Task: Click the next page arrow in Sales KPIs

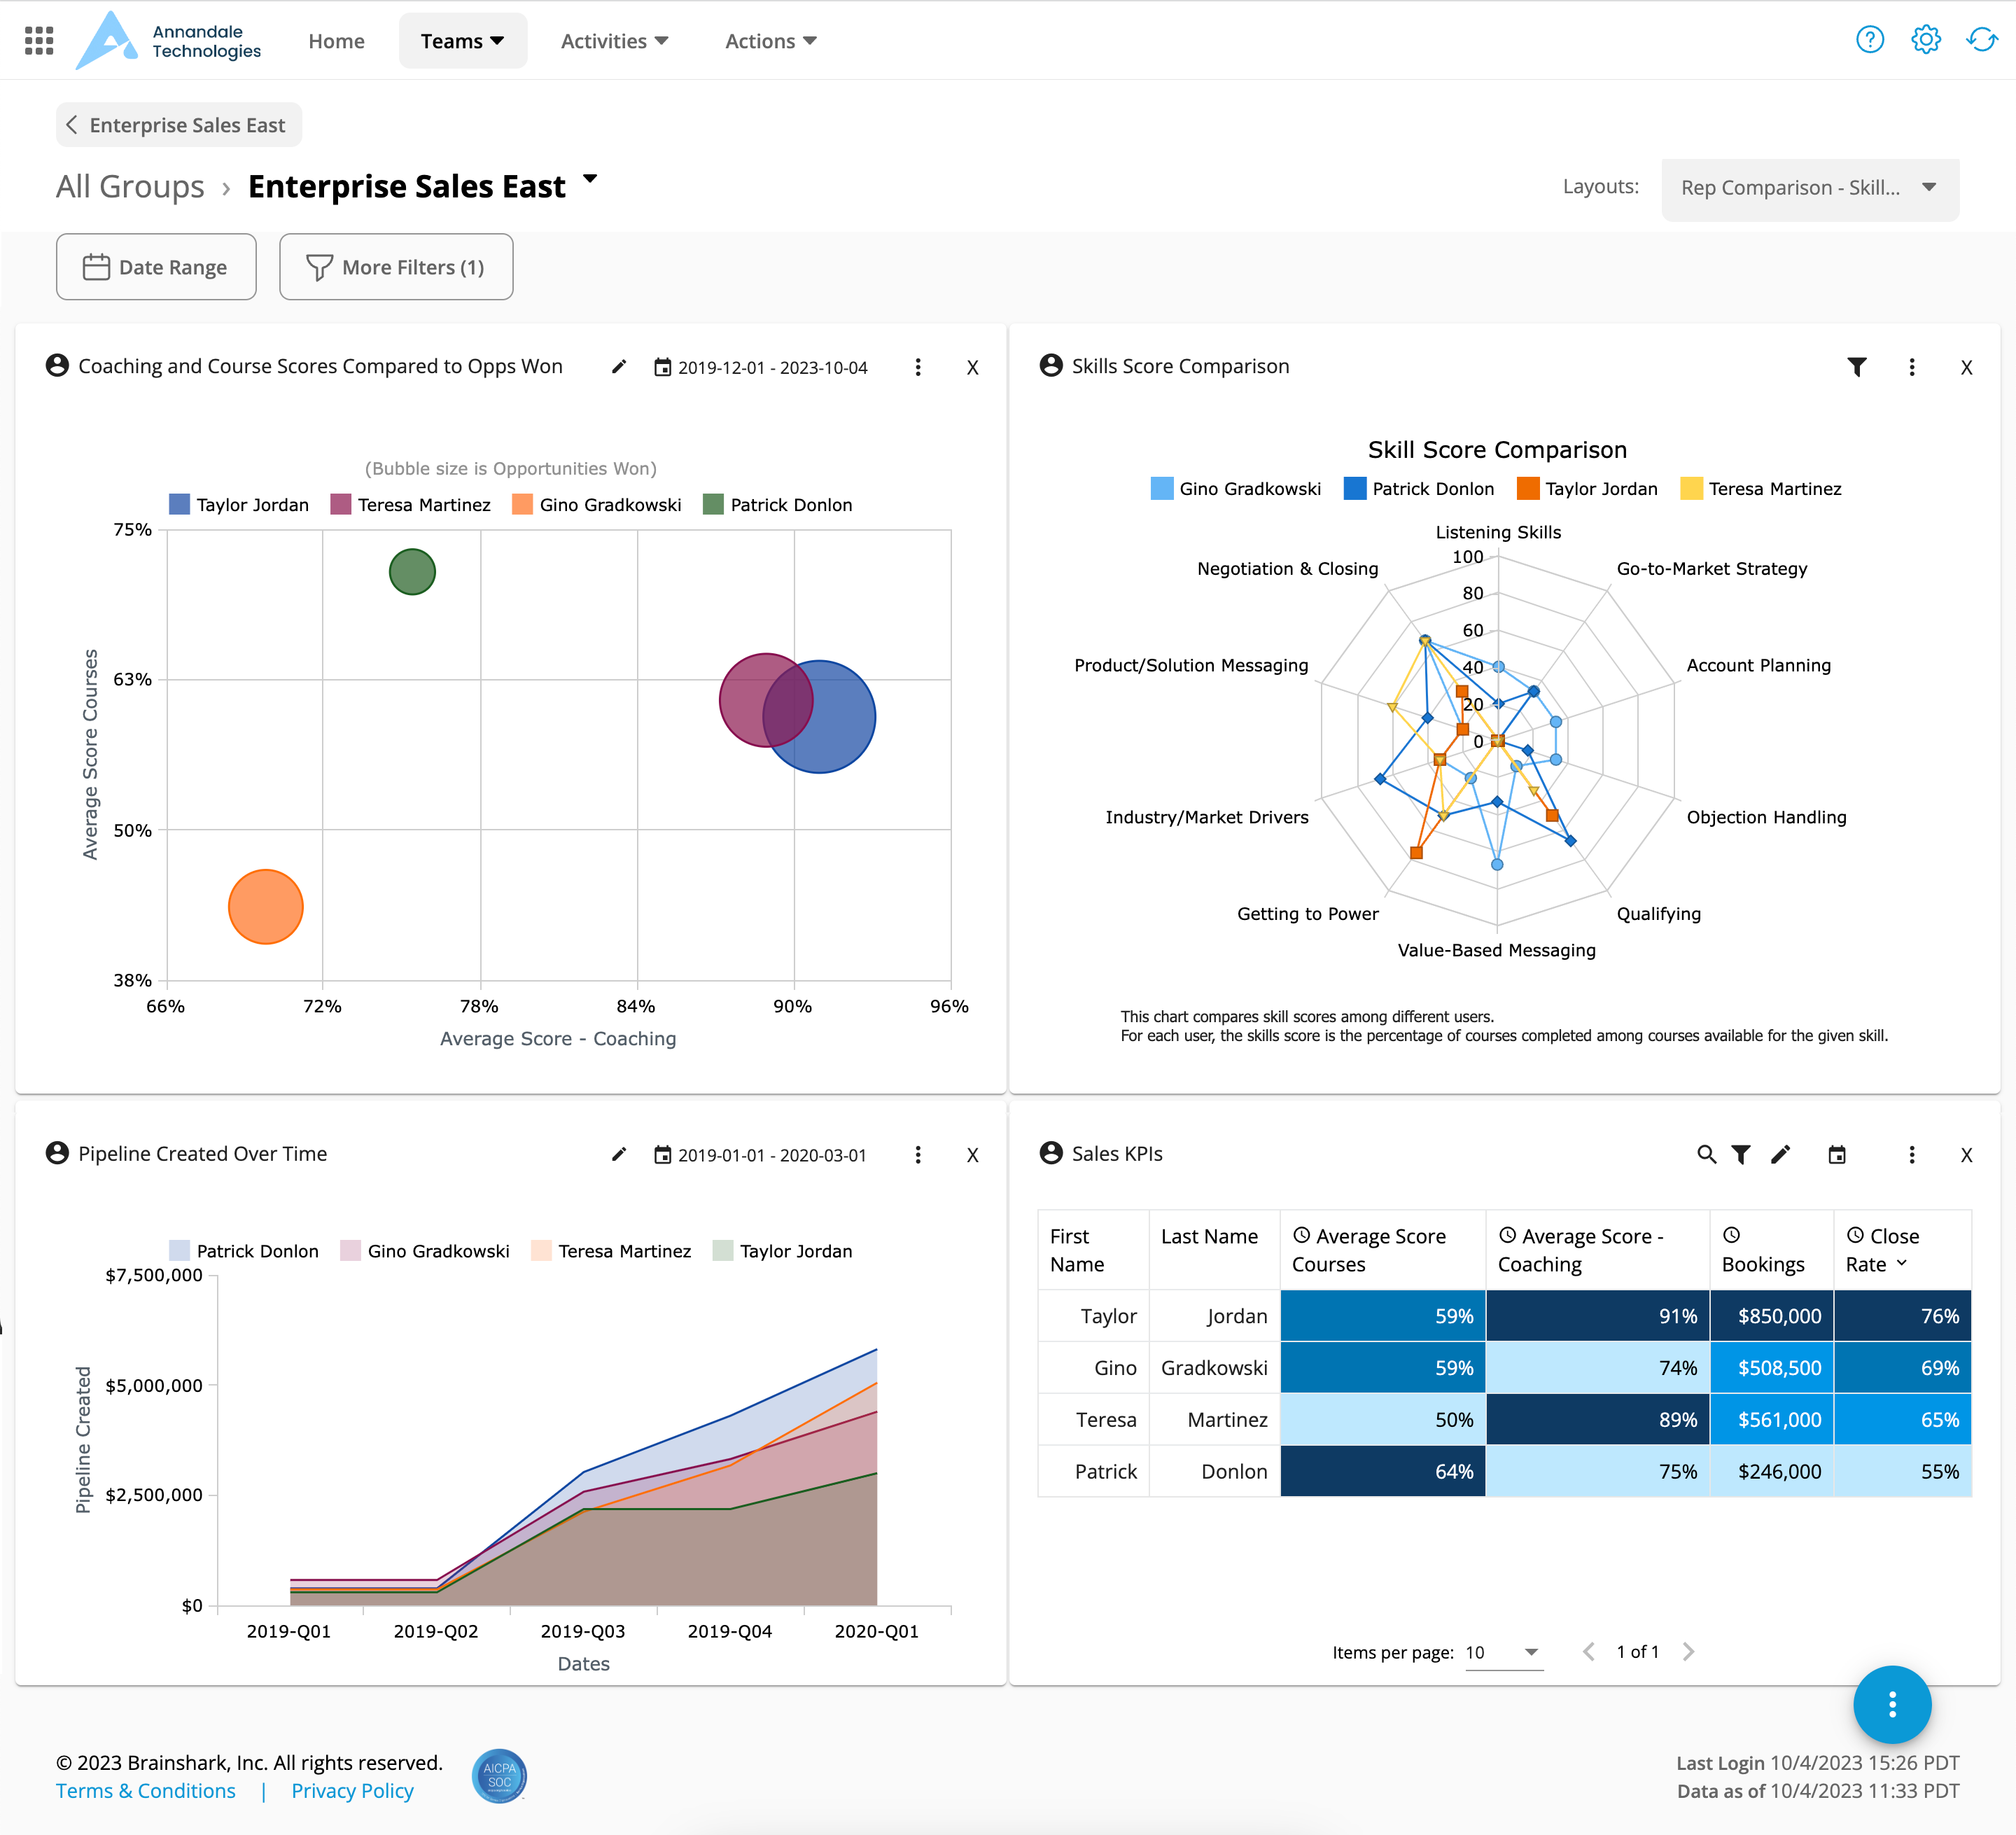Action: pos(1689,1652)
